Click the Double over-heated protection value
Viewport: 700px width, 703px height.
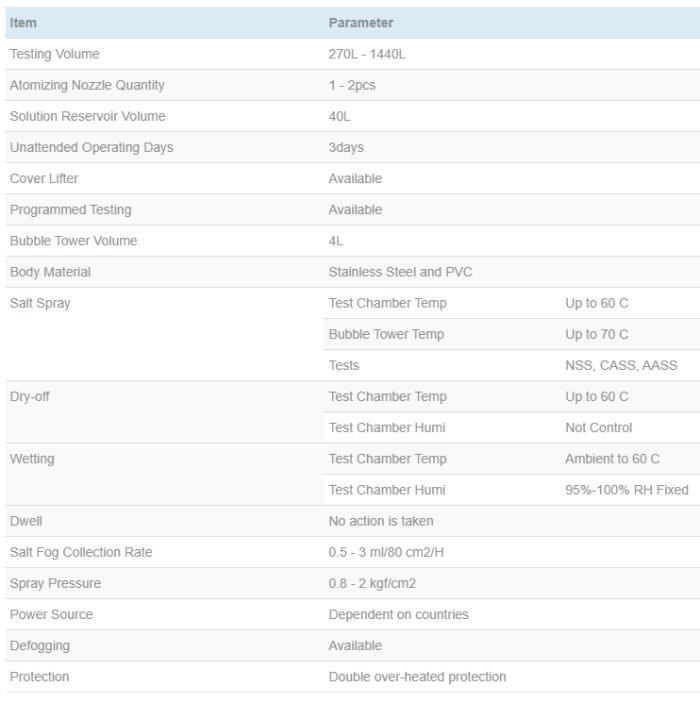[417, 676]
